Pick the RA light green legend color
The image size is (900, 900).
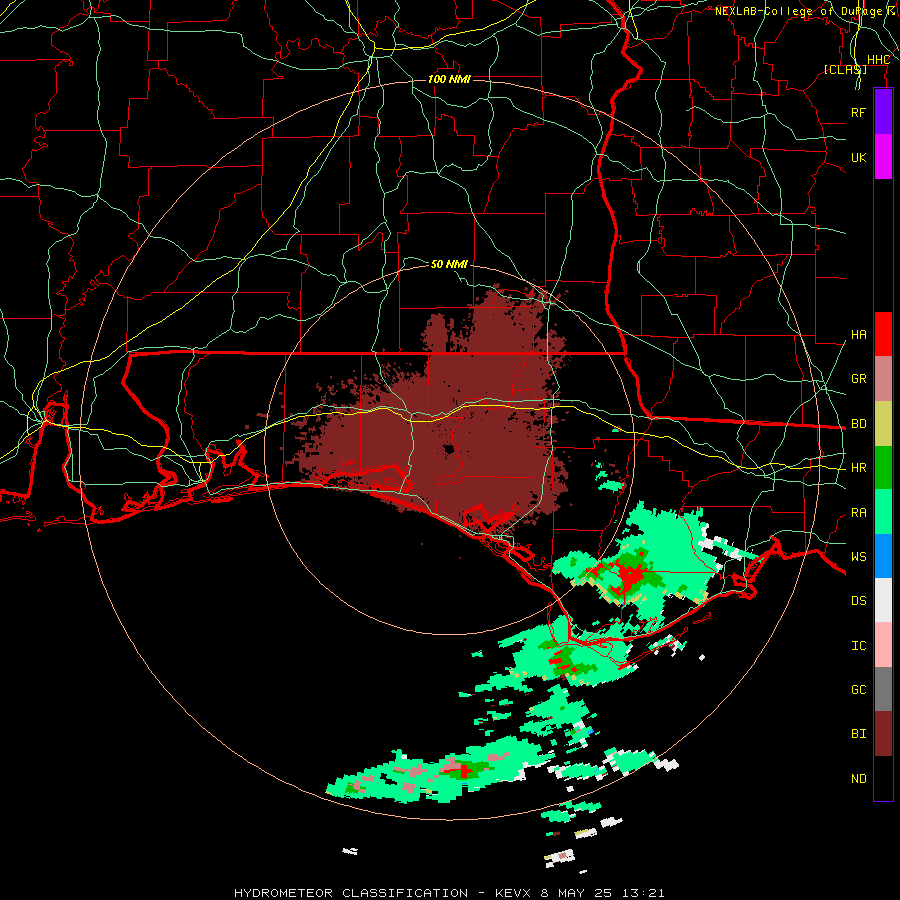point(883,512)
